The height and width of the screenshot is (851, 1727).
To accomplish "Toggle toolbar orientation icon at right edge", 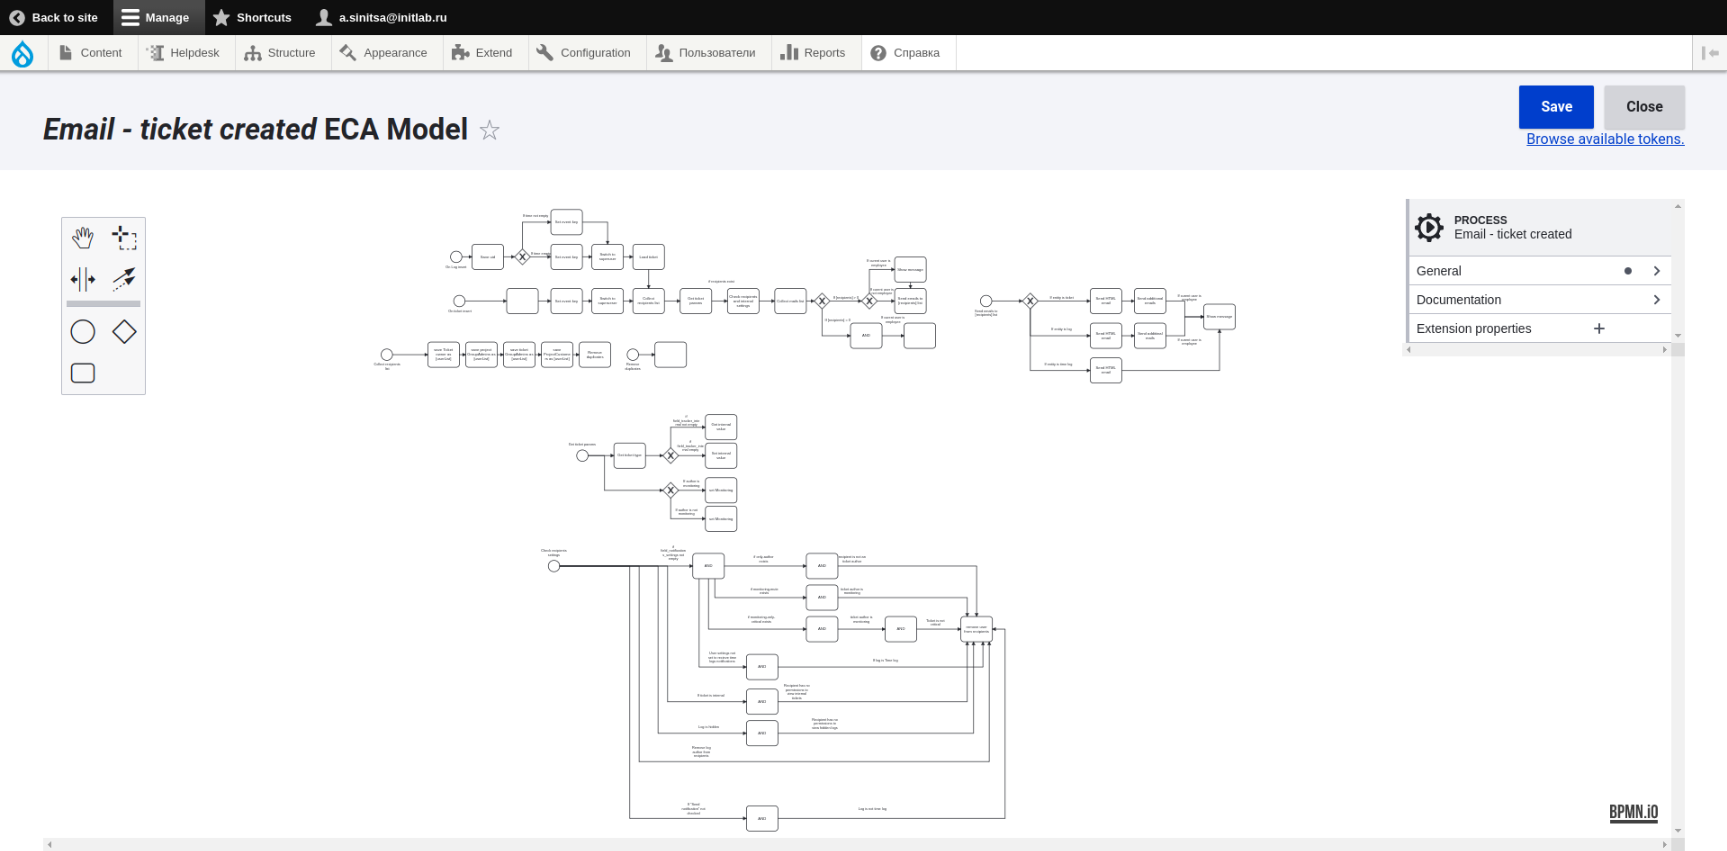I will [x=1710, y=53].
